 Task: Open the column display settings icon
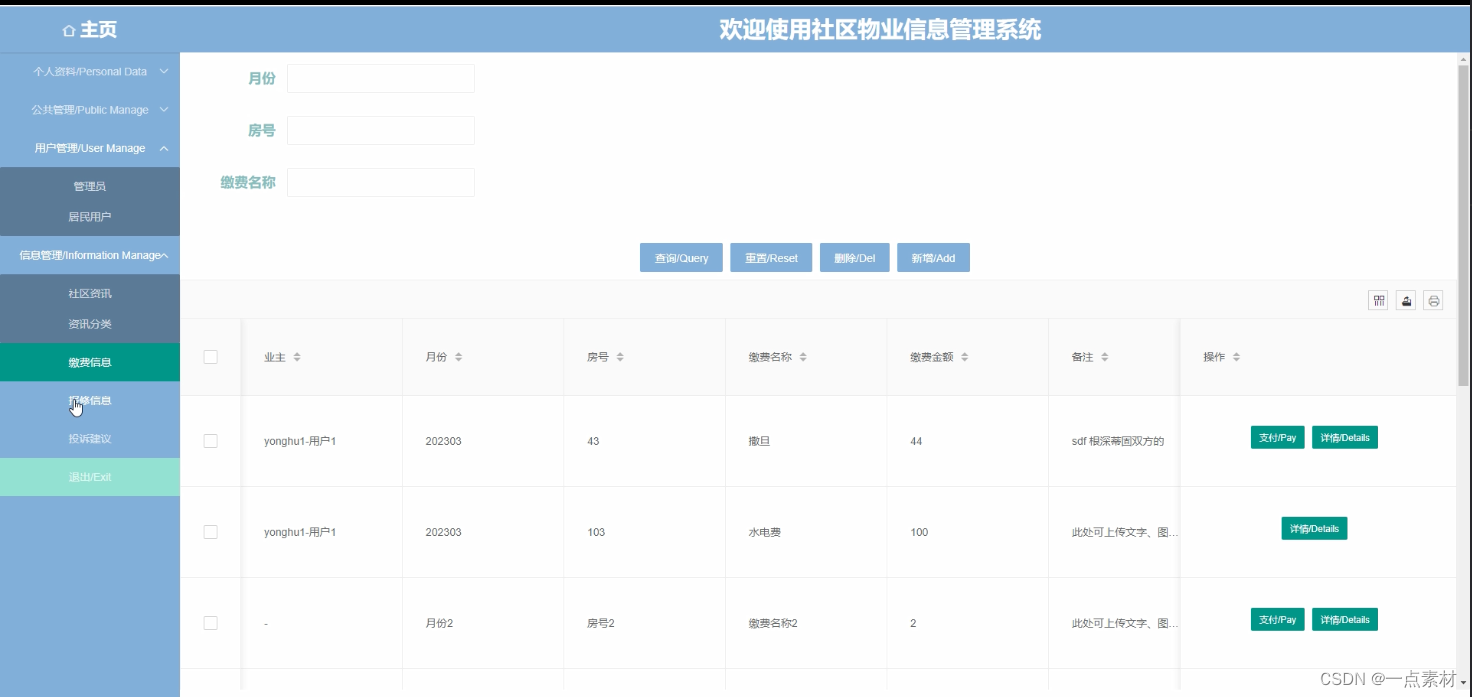point(1377,299)
